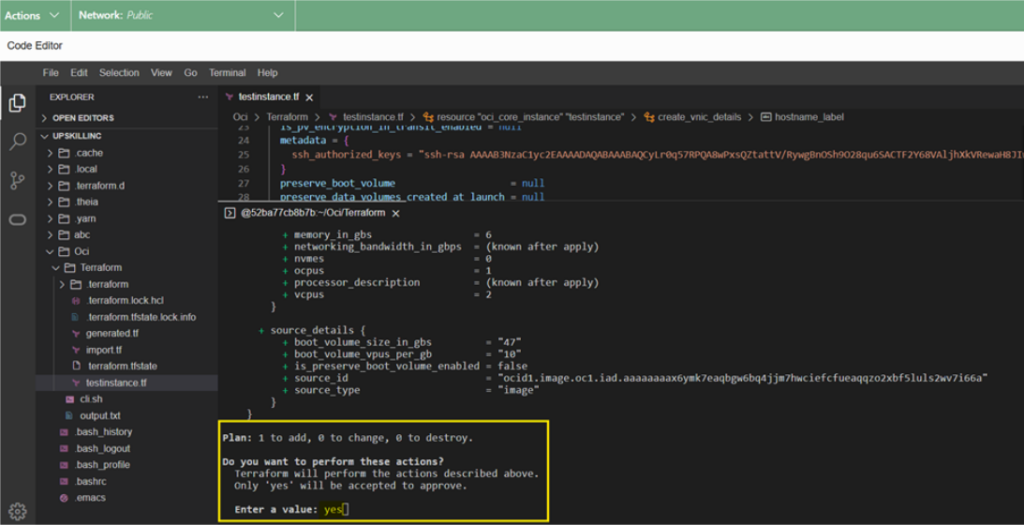
Task: Close the testinstance.tf editor tab
Action: click(x=310, y=97)
